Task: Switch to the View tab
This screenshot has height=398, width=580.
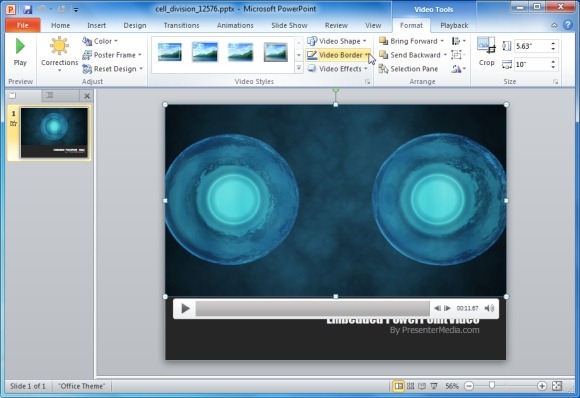Action: 373,26
